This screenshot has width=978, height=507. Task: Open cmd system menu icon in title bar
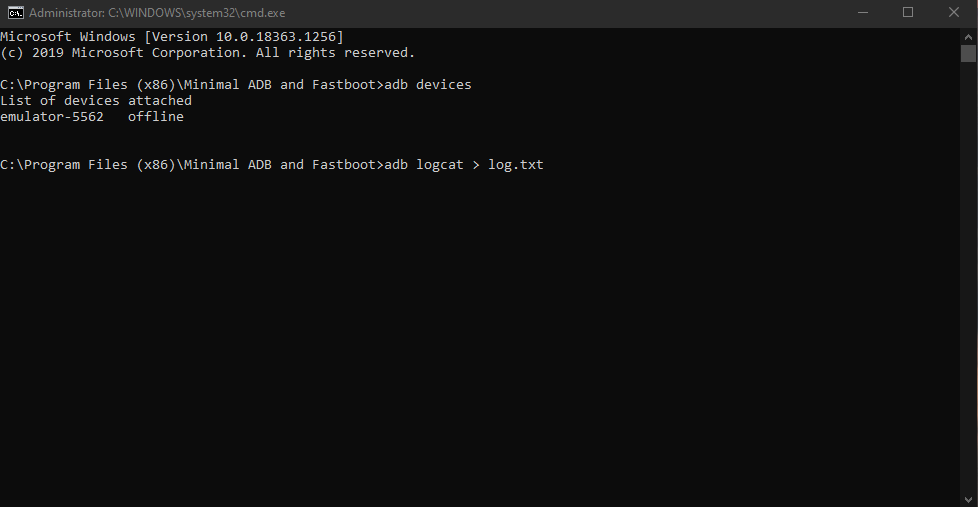[x=16, y=13]
